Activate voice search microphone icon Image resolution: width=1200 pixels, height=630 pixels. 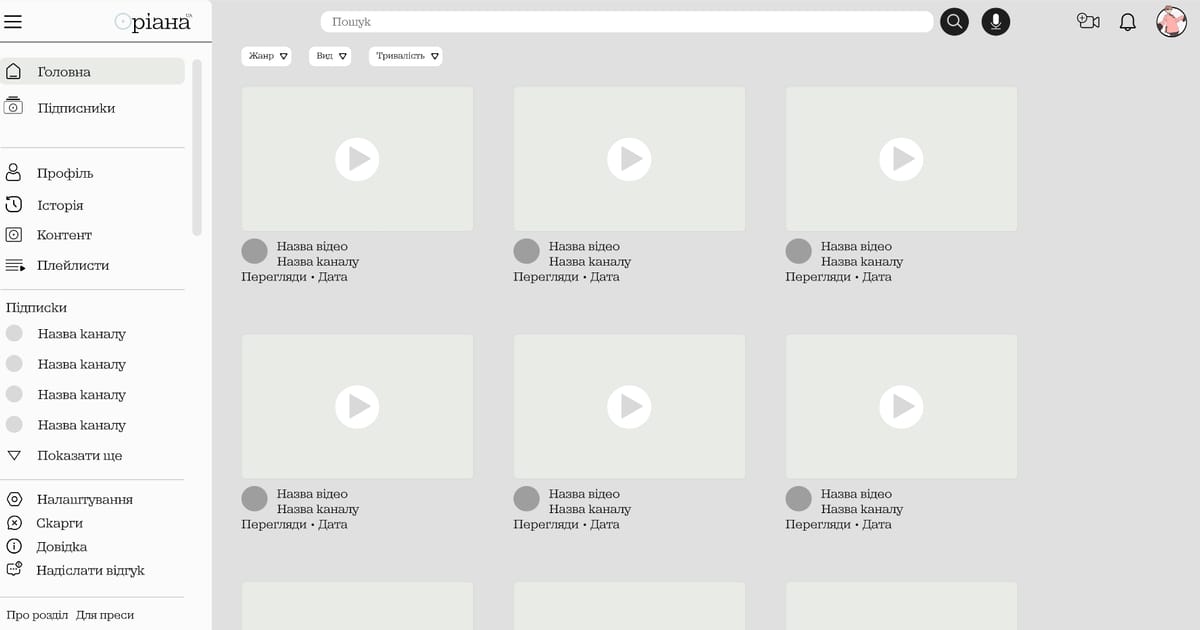(995, 22)
